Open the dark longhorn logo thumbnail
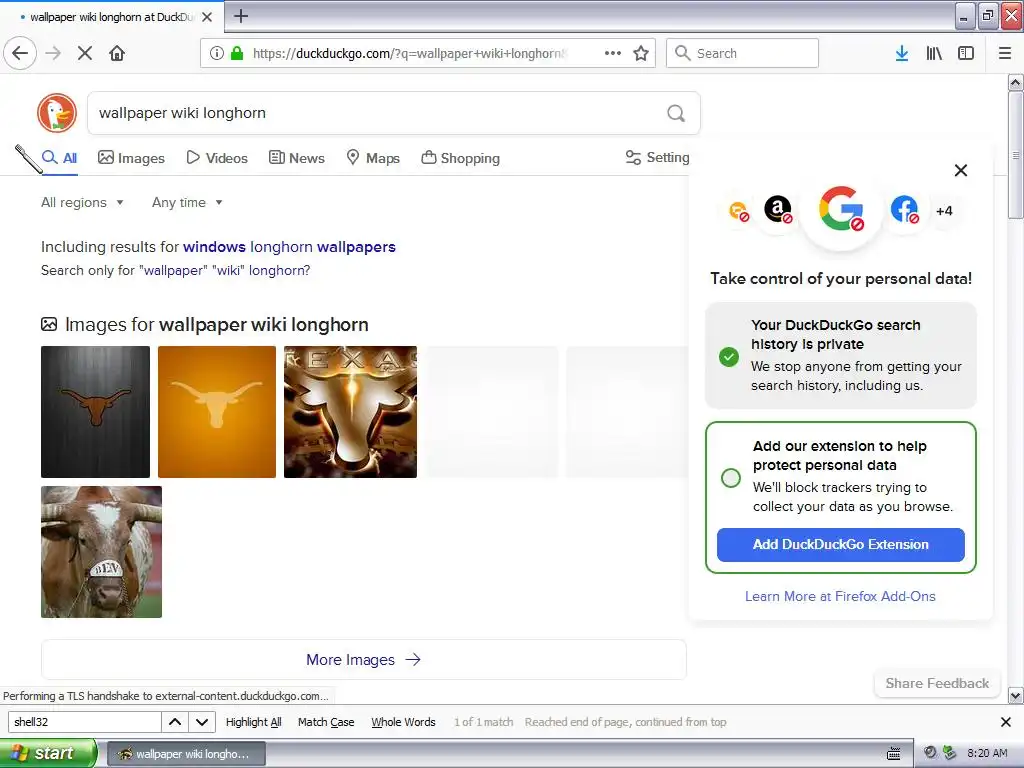 click(95, 412)
